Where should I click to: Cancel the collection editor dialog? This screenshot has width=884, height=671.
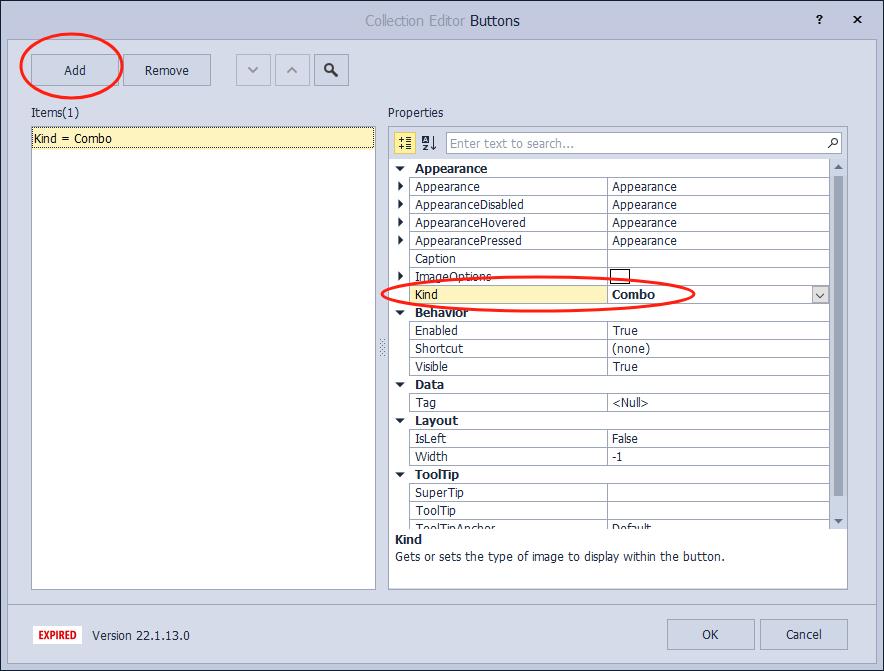click(x=803, y=634)
